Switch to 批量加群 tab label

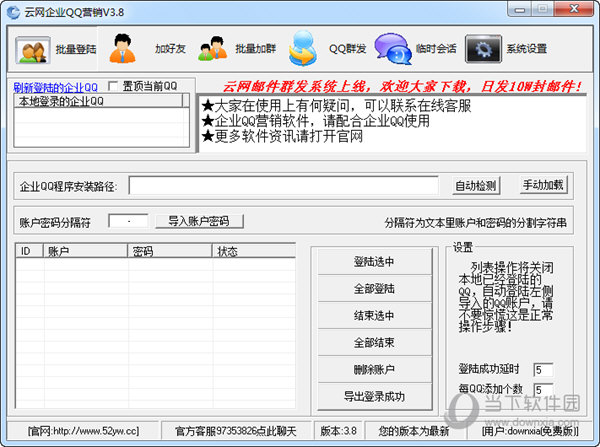point(256,49)
